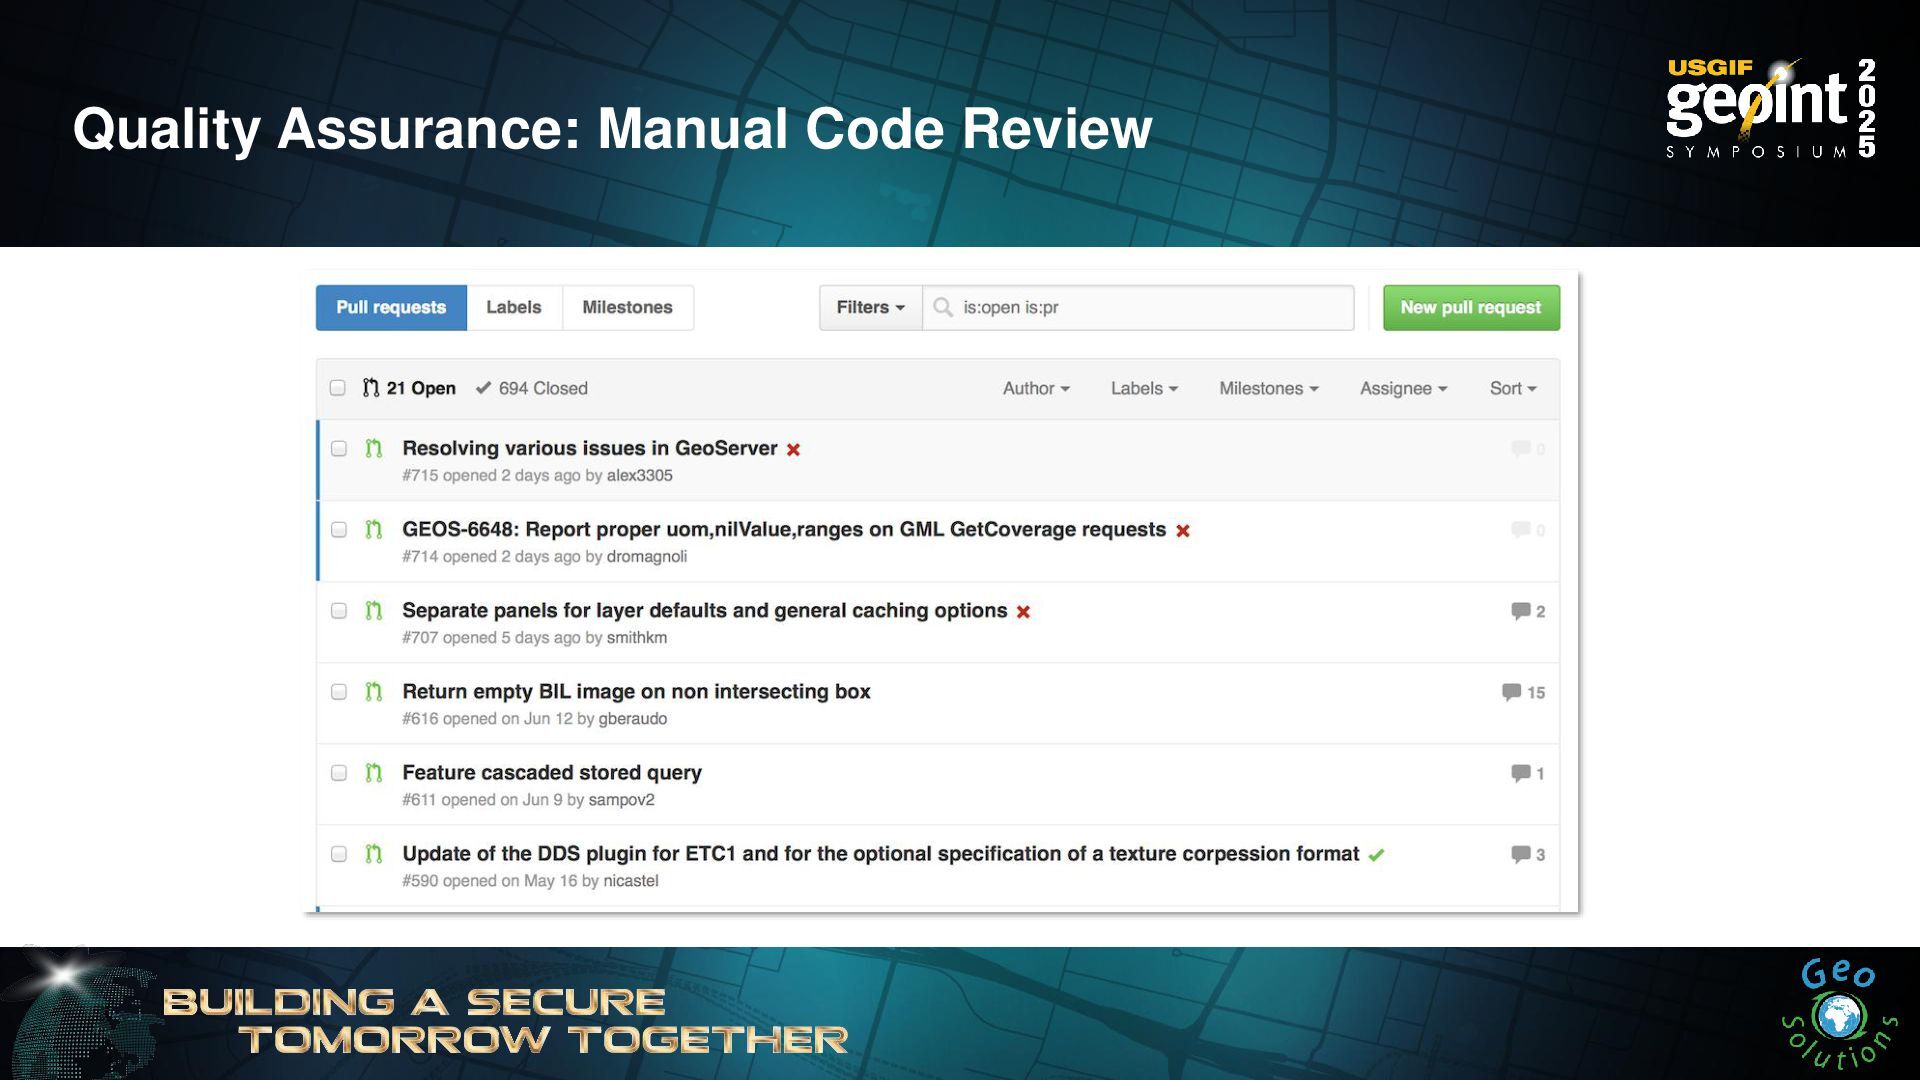Open the Sort dropdown menu
The width and height of the screenshot is (1920, 1080).
click(1512, 388)
